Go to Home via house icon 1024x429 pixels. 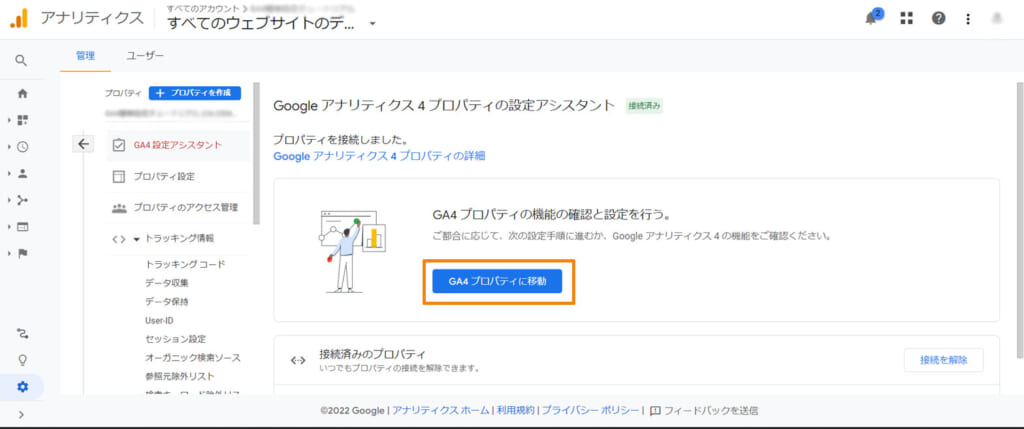[x=22, y=93]
